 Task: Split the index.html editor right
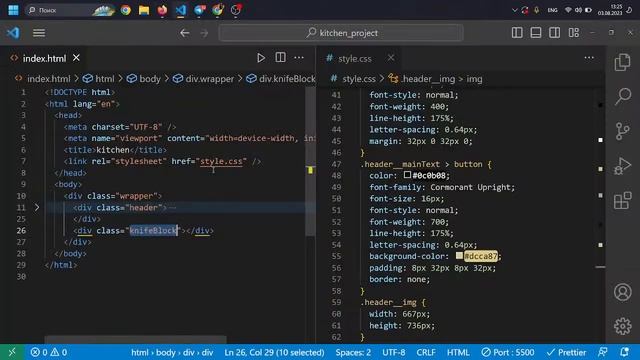(280, 58)
